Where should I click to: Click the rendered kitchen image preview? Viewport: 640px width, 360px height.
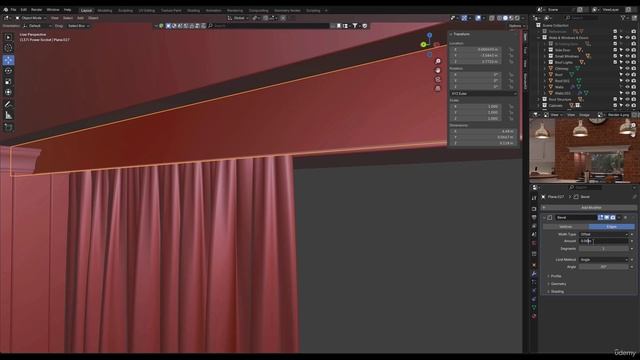click(584, 150)
